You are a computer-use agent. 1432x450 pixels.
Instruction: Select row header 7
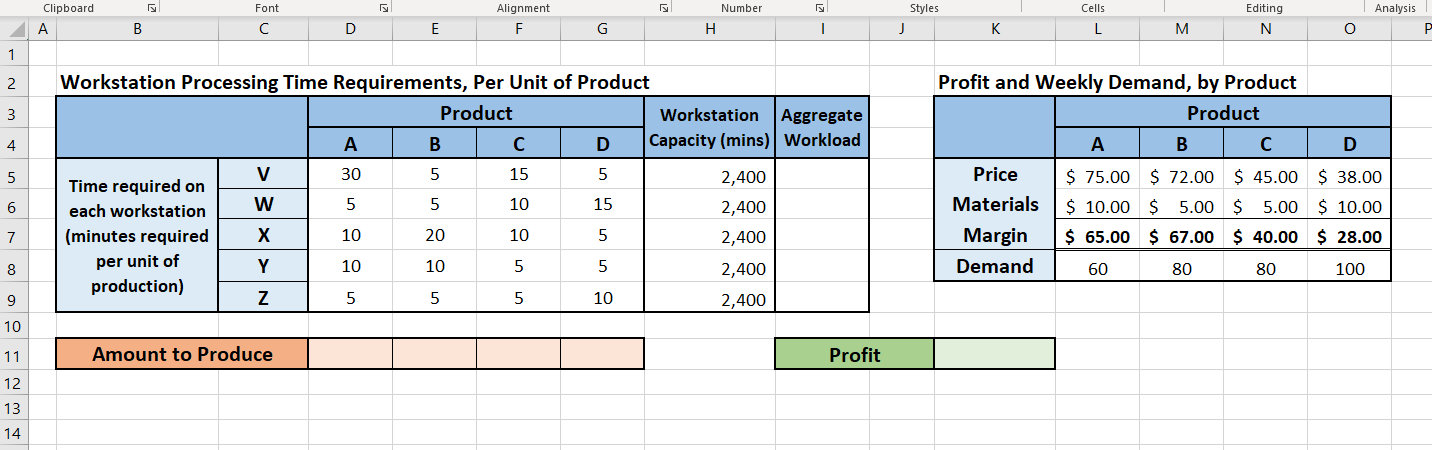(x=14, y=237)
